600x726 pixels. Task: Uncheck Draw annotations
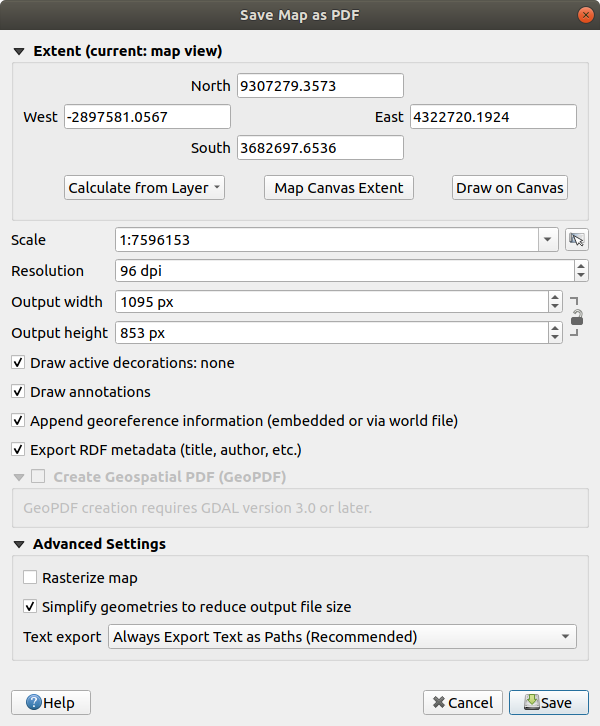point(19,392)
